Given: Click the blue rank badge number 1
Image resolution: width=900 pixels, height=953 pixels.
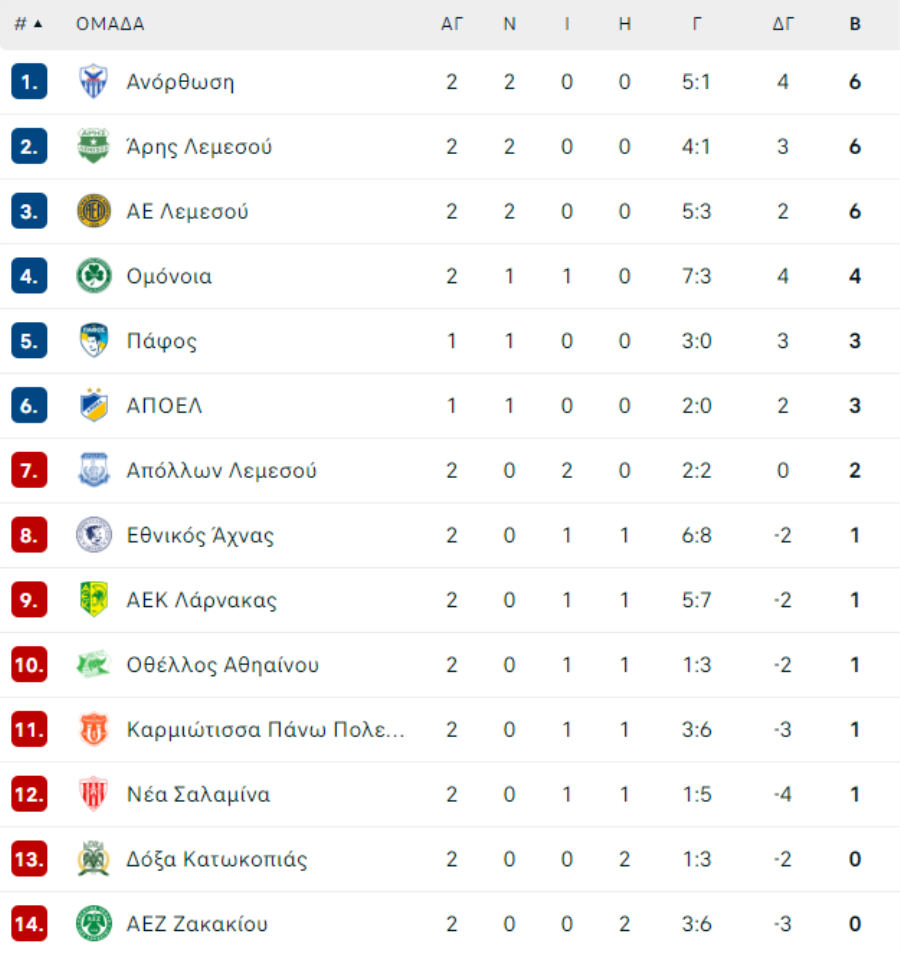Looking at the screenshot, I should [x=29, y=81].
